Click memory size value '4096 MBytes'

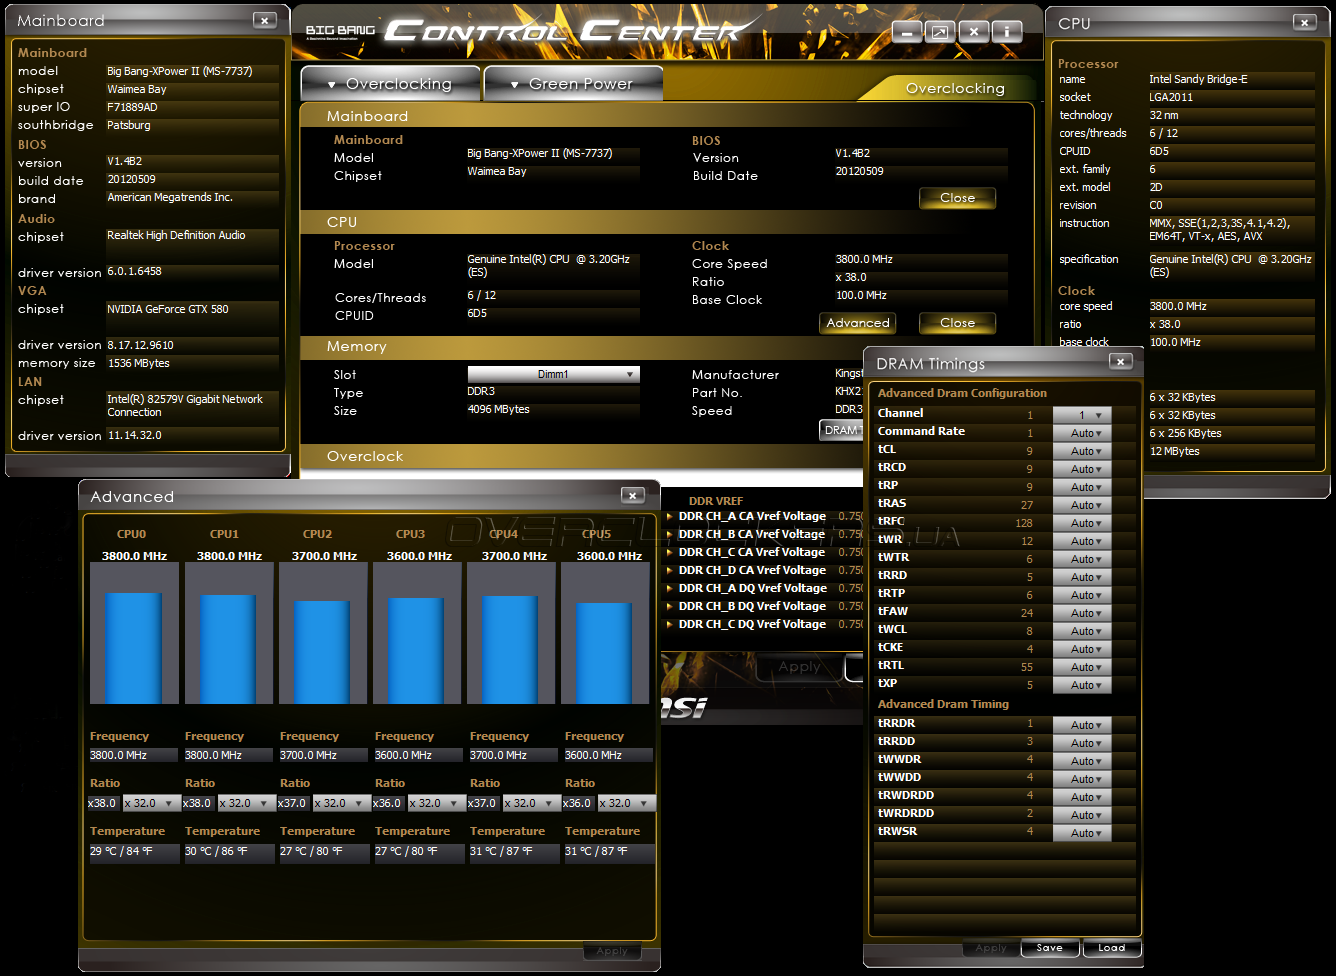pos(498,409)
